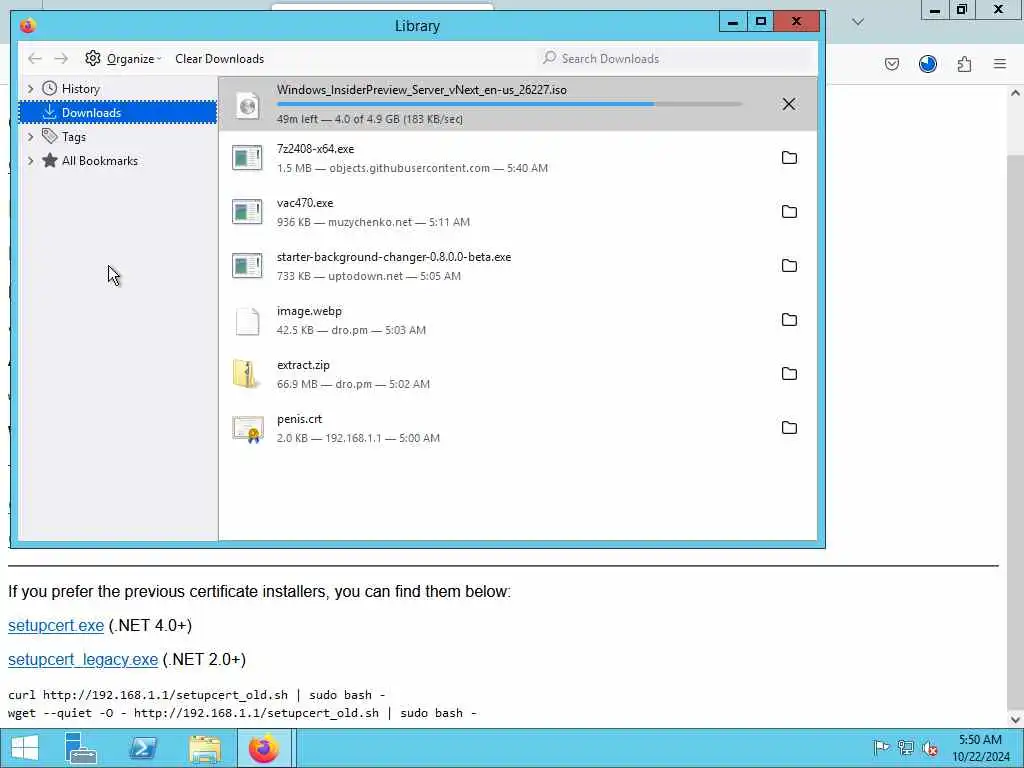Select the Windows_InsiderPreview_Server ISO file name
The height and width of the screenshot is (768, 1024).
(x=422, y=90)
